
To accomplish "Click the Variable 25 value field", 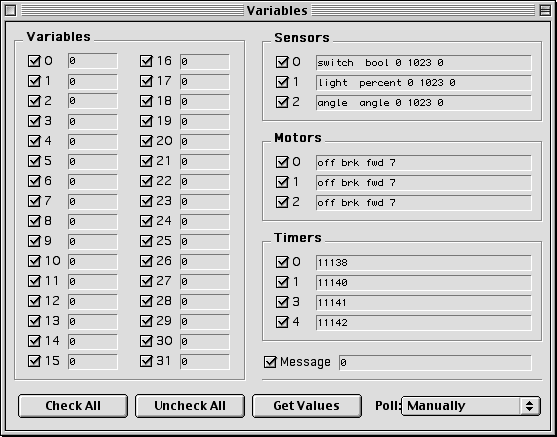I will tap(205, 242).
